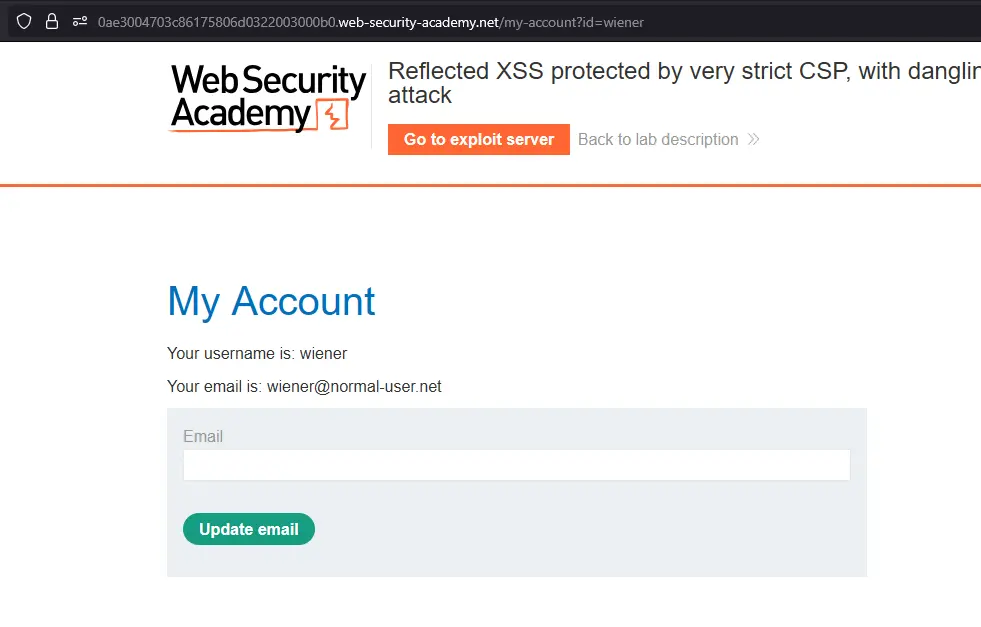Viewport: 981px width, 627px height.
Task: Click the Reflected XSS lab title text
Action: pos(683,71)
